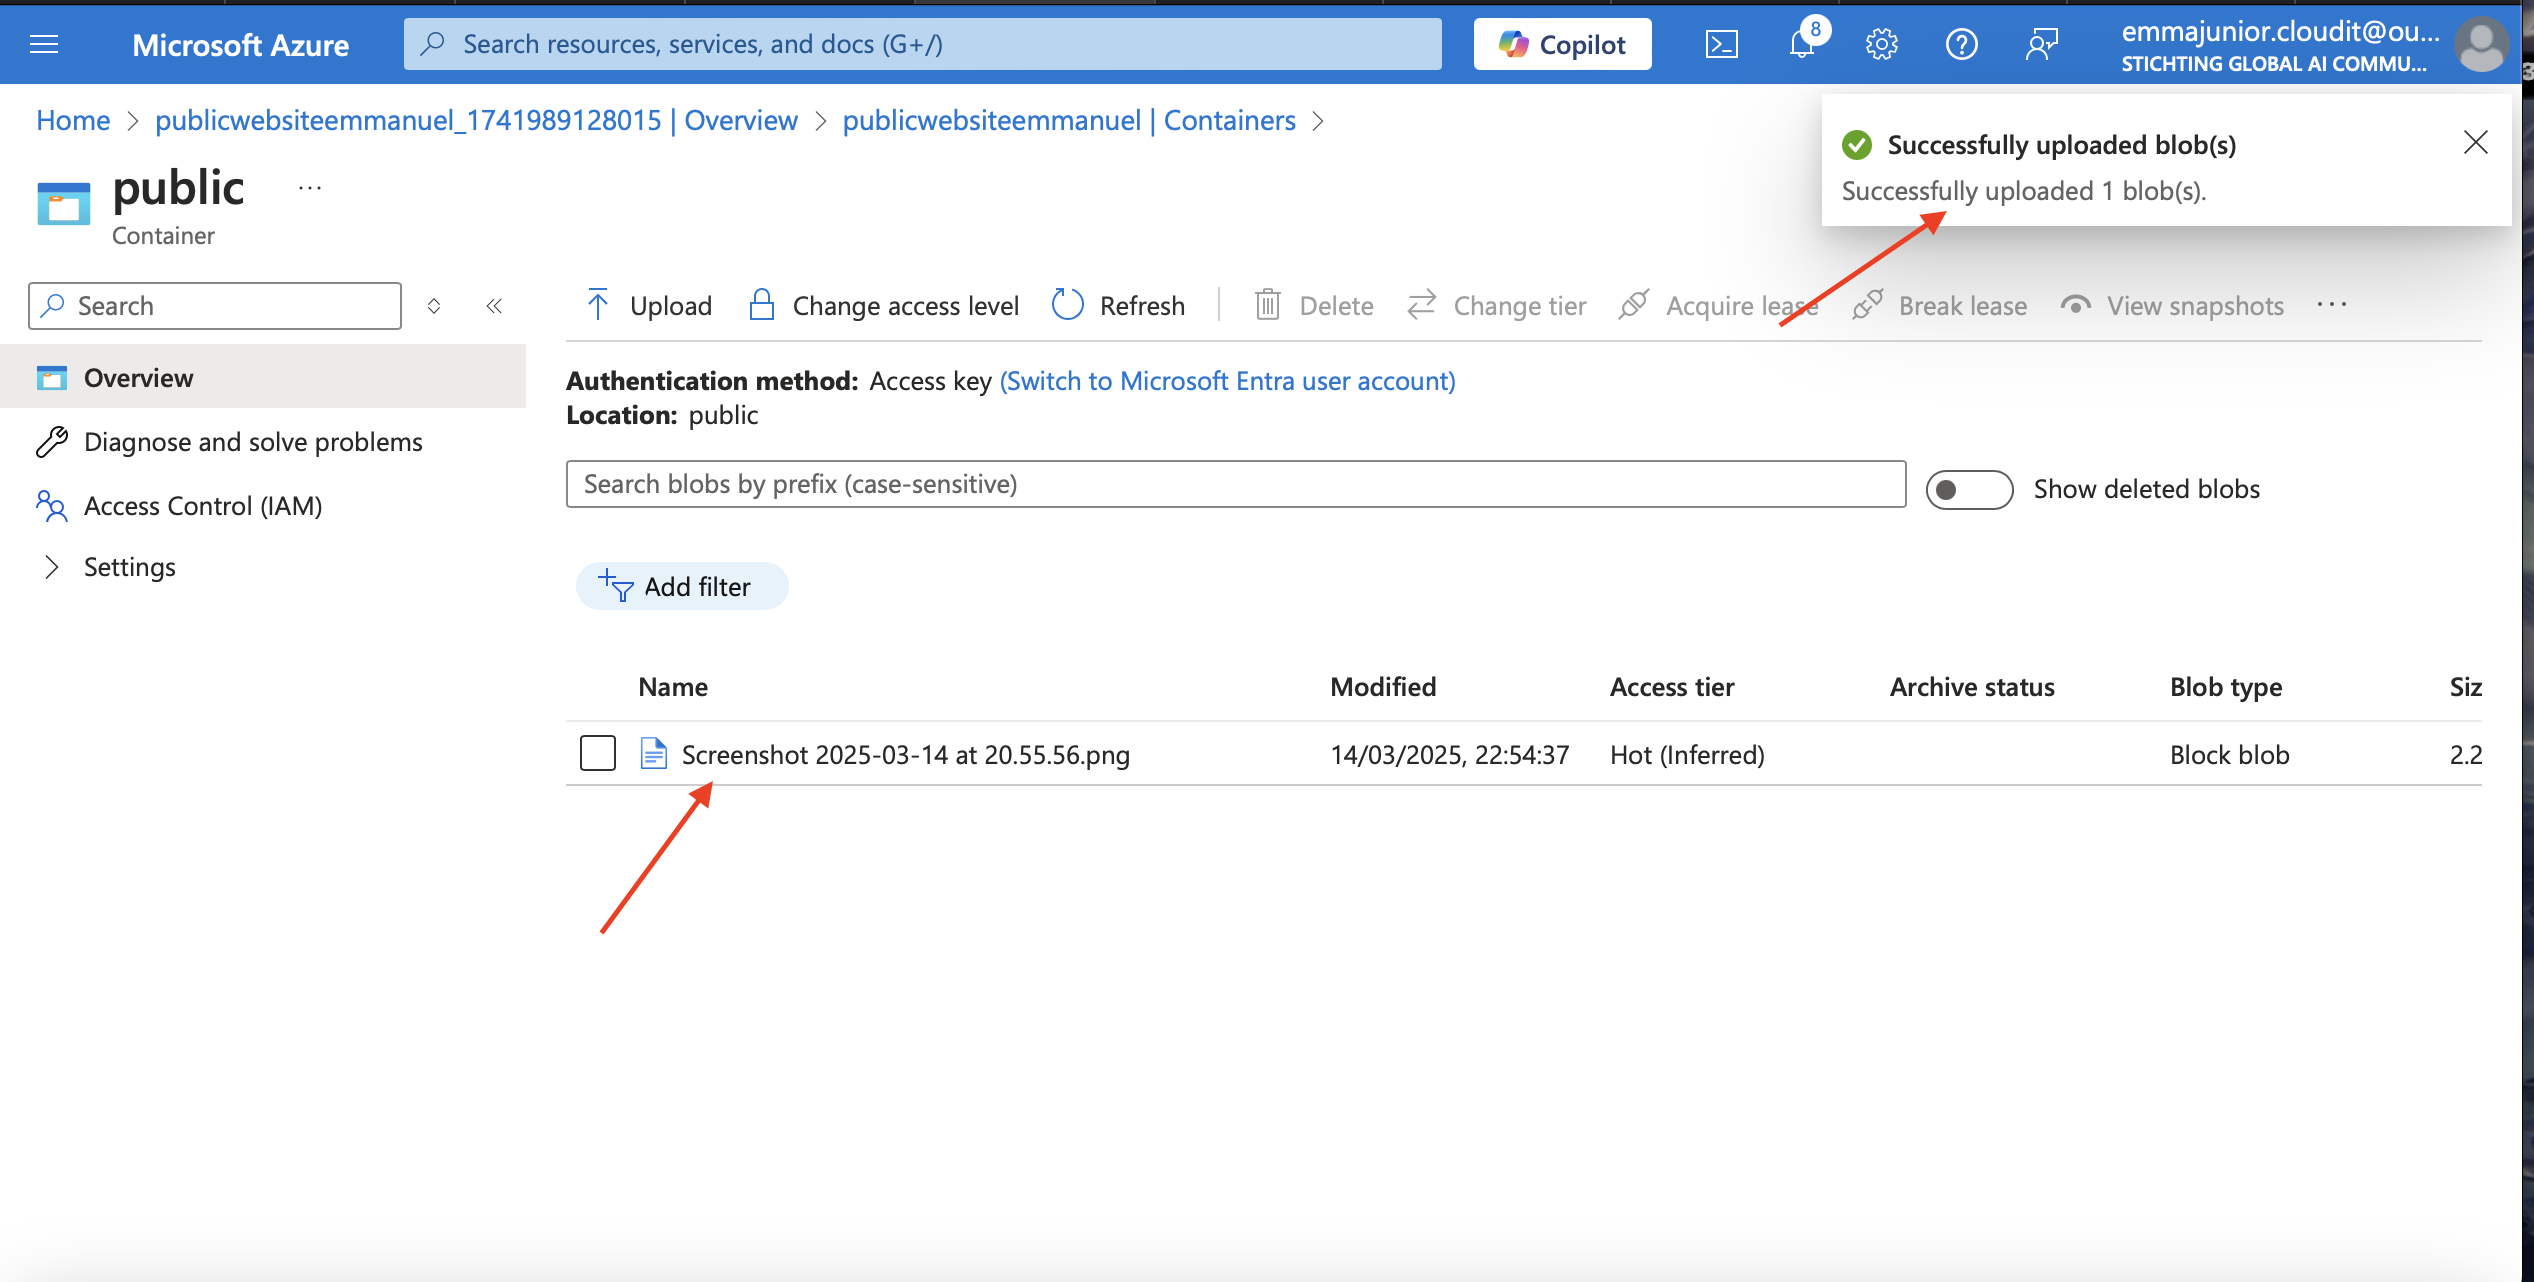Click View snapshots in toolbar
Viewport: 2534px width, 1282px height.
coord(2172,306)
